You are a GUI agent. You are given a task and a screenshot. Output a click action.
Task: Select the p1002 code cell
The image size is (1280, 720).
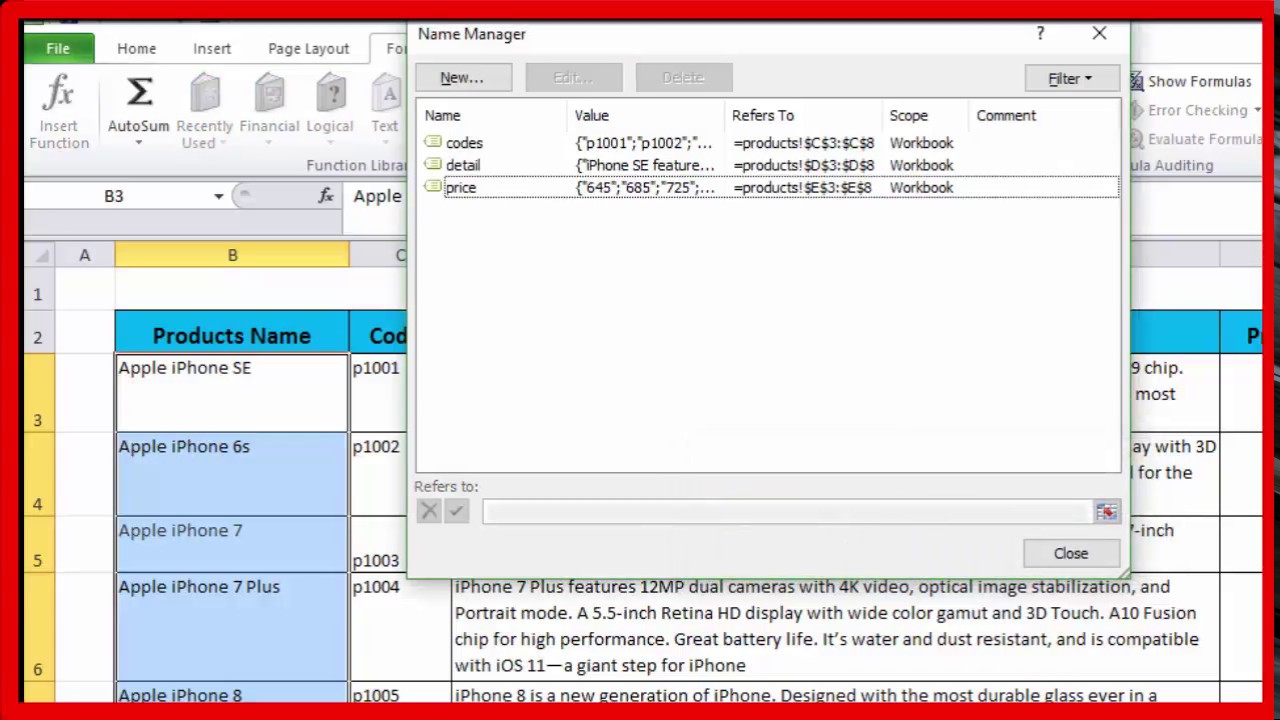click(x=378, y=475)
